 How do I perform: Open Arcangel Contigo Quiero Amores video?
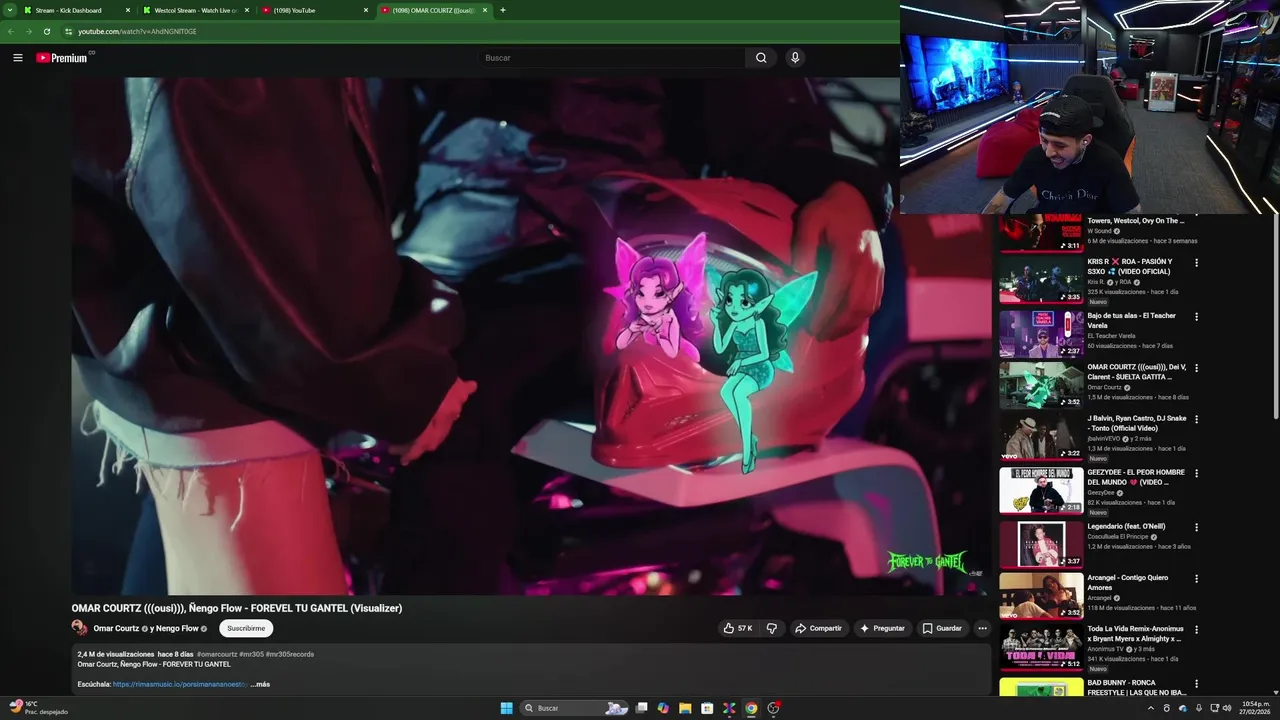pyautogui.click(x=1041, y=595)
